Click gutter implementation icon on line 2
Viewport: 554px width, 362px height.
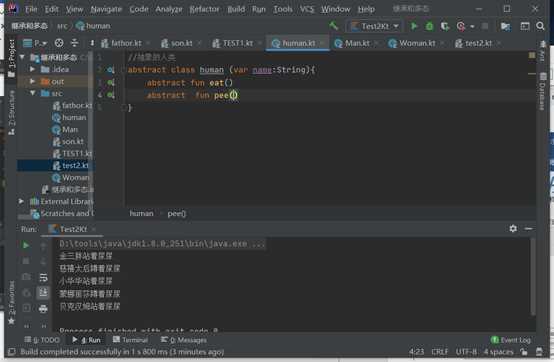111,70
